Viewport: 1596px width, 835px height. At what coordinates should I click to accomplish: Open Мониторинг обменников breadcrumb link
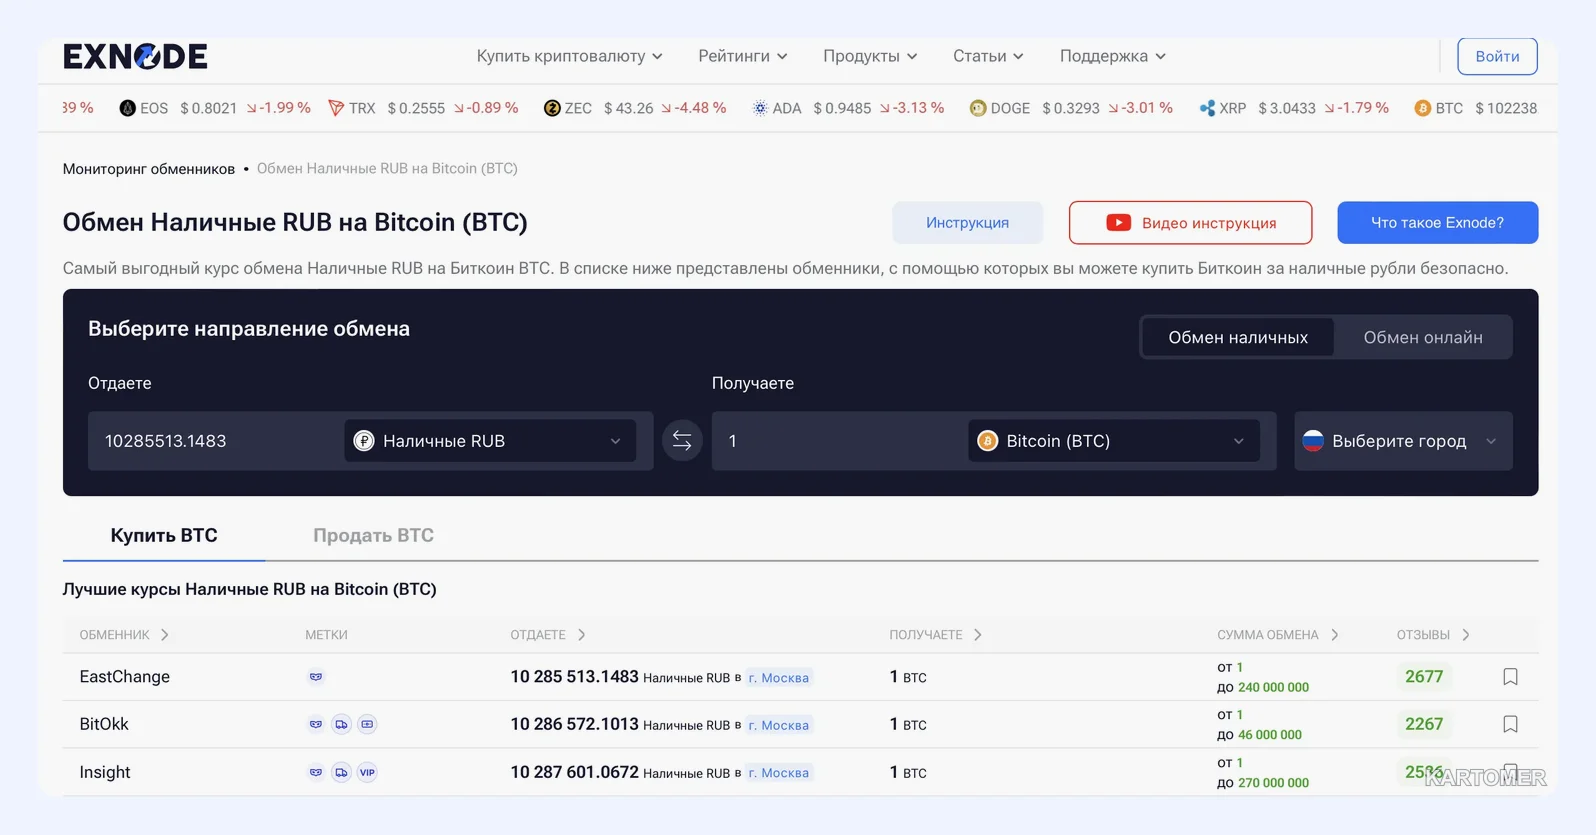[x=149, y=169]
